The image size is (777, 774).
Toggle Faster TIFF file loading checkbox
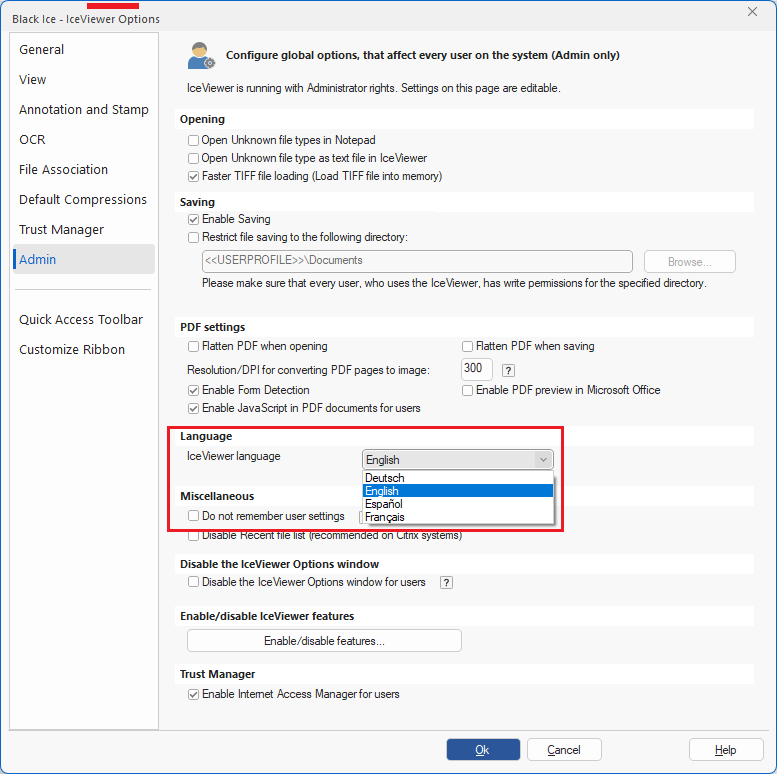tap(193, 176)
